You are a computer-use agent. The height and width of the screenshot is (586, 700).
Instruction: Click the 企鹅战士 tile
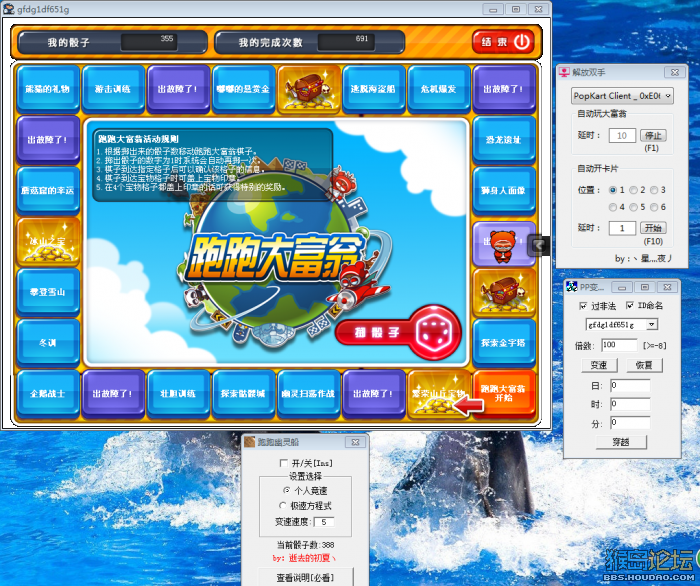coord(48,394)
